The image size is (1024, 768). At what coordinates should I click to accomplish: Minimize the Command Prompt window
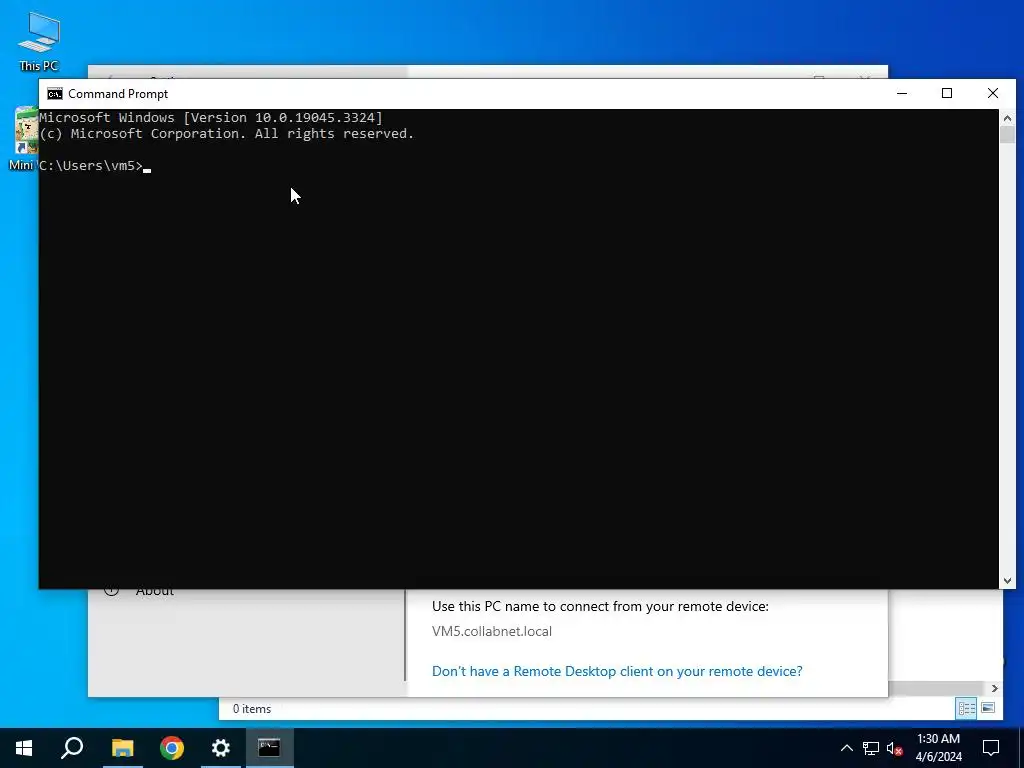click(x=902, y=93)
